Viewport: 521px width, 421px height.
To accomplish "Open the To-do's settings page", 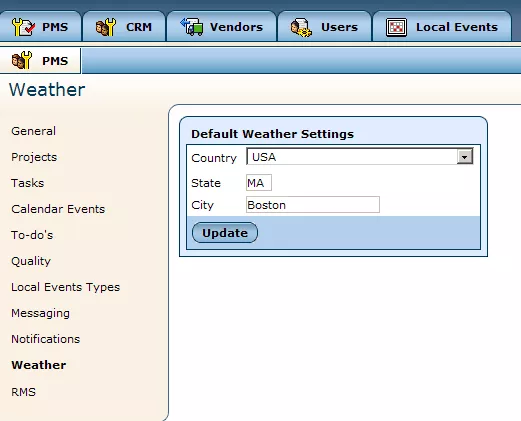I will (32, 235).
